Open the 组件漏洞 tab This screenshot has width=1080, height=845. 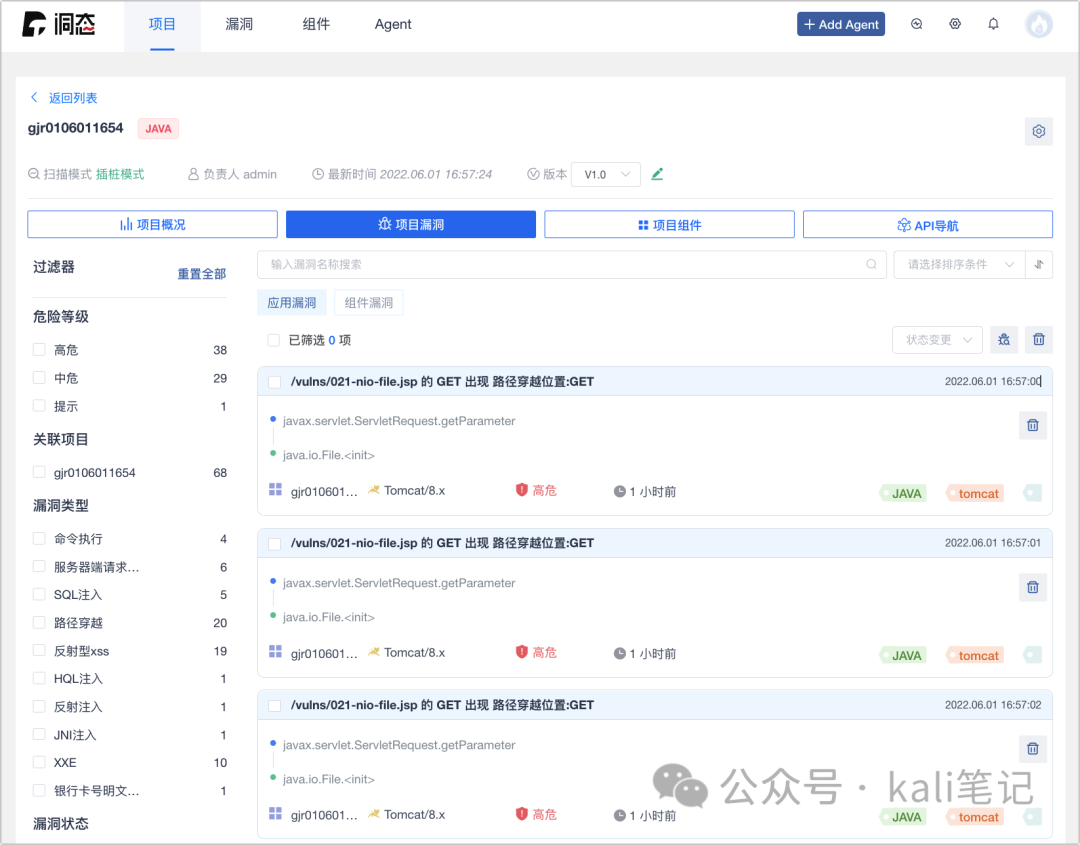[x=368, y=303]
